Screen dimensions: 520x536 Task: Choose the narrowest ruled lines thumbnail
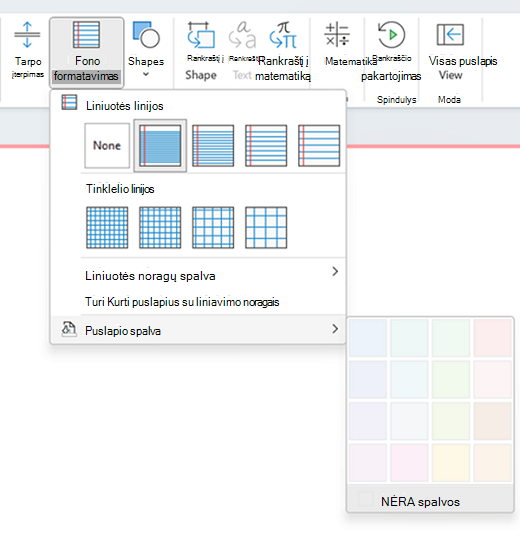pos(160,146)
